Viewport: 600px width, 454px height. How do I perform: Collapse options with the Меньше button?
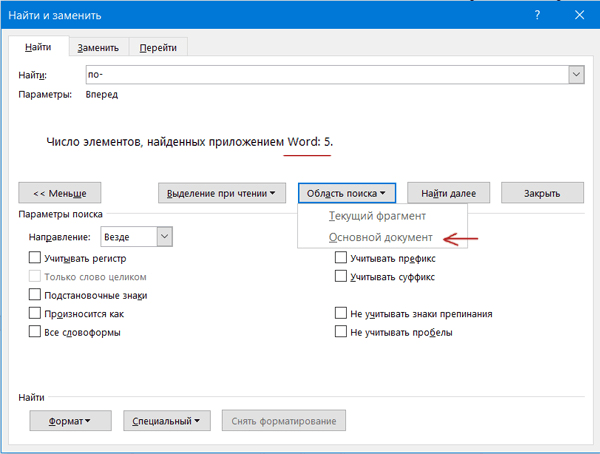pos(60,193)
